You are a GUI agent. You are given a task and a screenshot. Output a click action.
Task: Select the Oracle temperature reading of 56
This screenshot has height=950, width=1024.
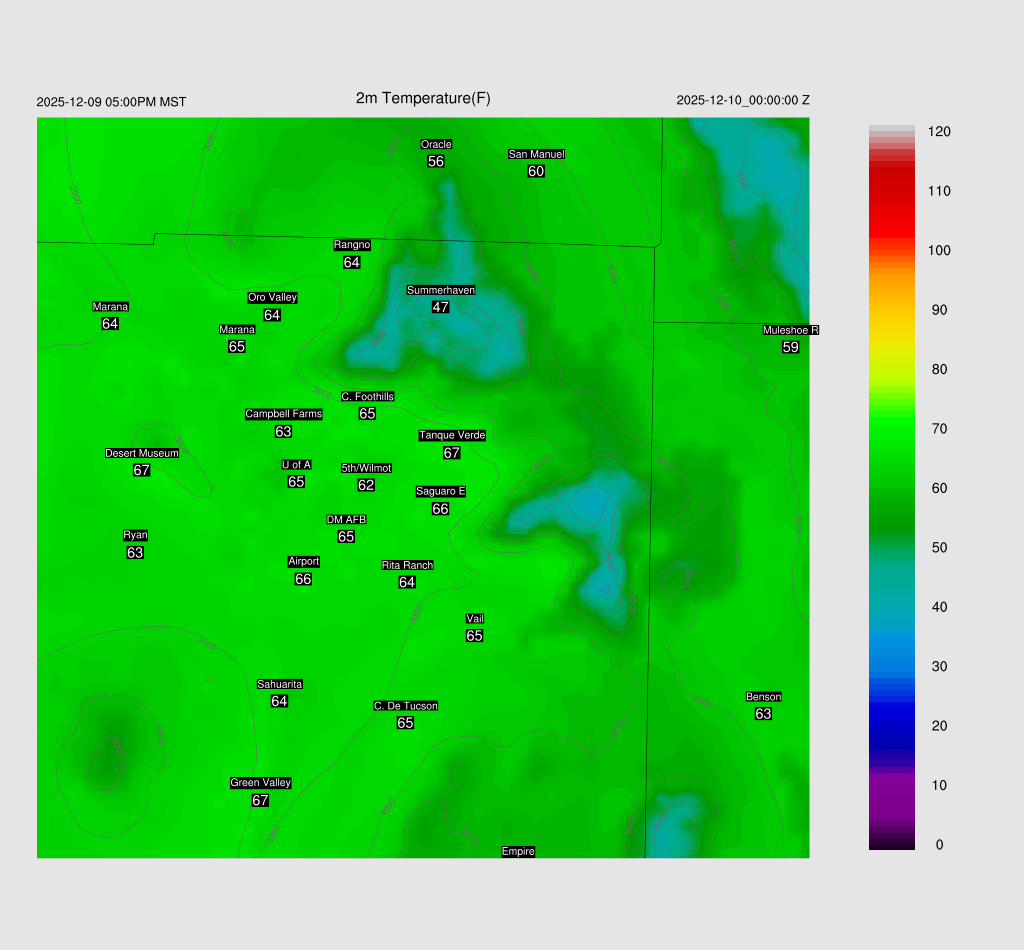436,161
